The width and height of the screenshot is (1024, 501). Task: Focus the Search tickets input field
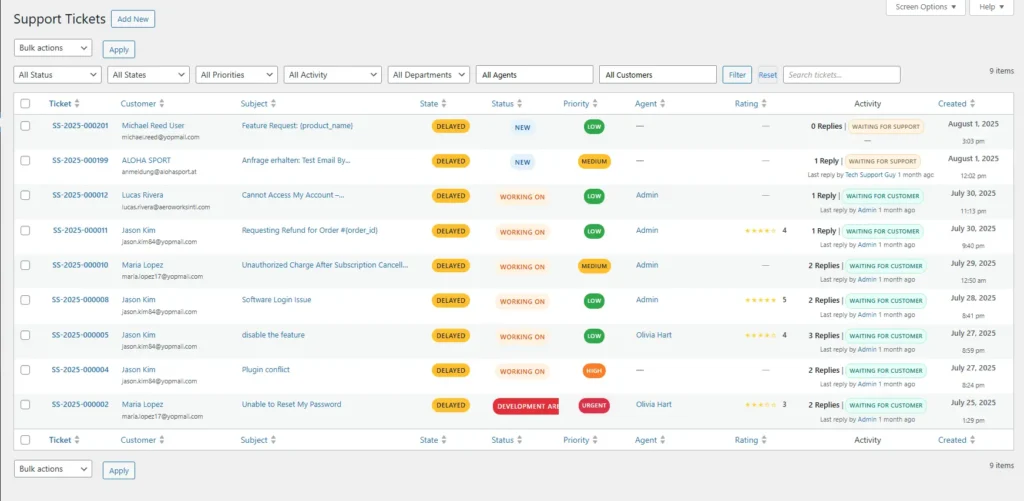click(x=842, y=74)
